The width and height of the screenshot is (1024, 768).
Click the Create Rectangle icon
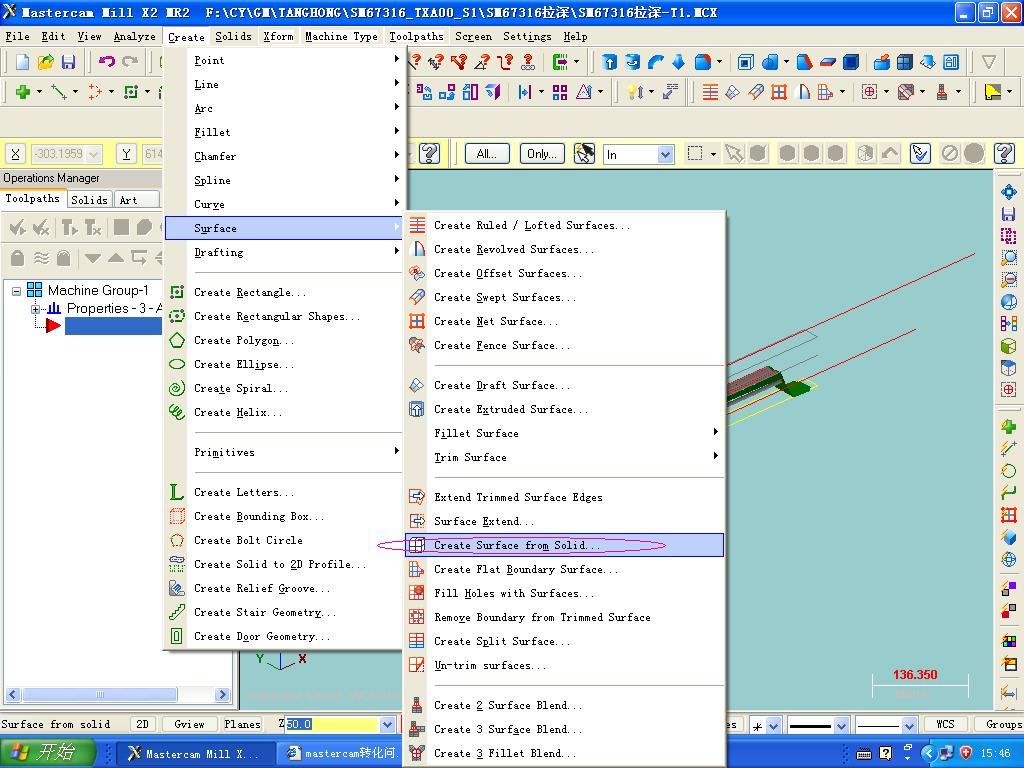[x=177, y=292]
